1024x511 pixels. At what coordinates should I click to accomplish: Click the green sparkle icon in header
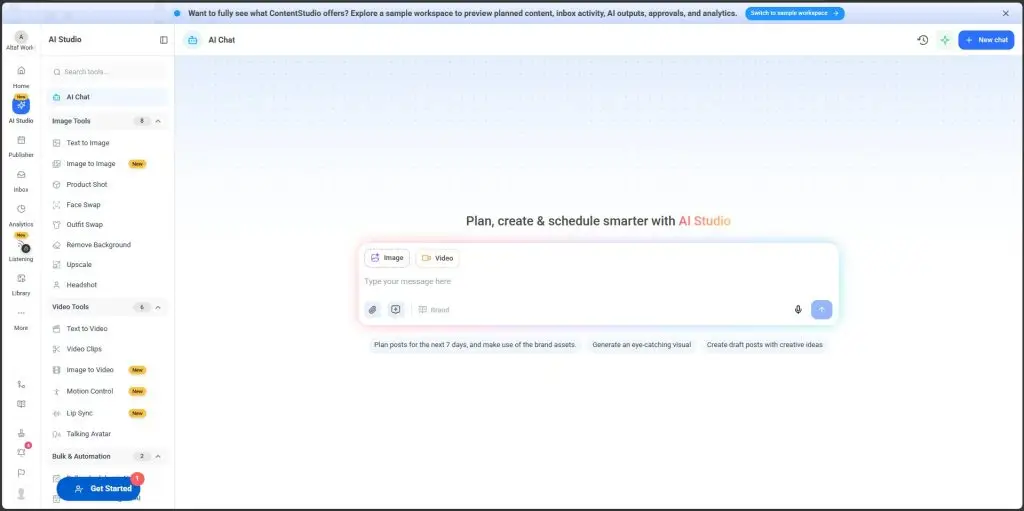[x=944, y=40]
